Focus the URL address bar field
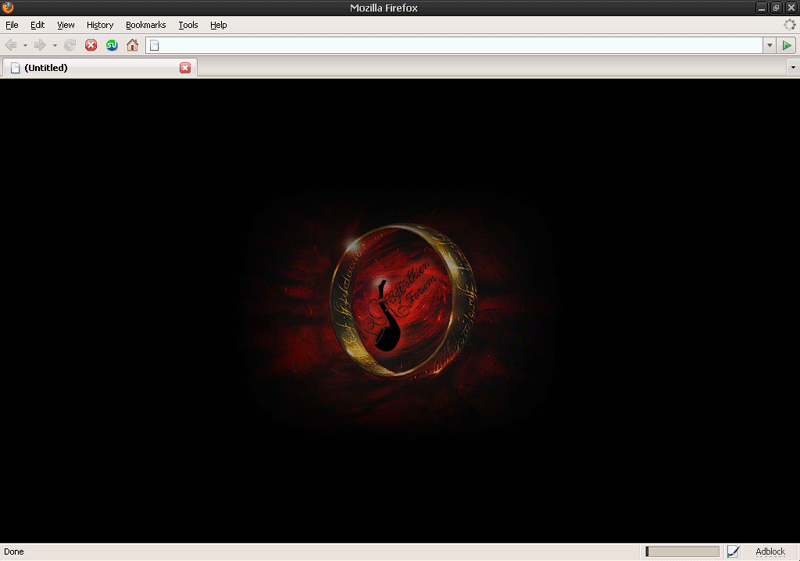 454,45
